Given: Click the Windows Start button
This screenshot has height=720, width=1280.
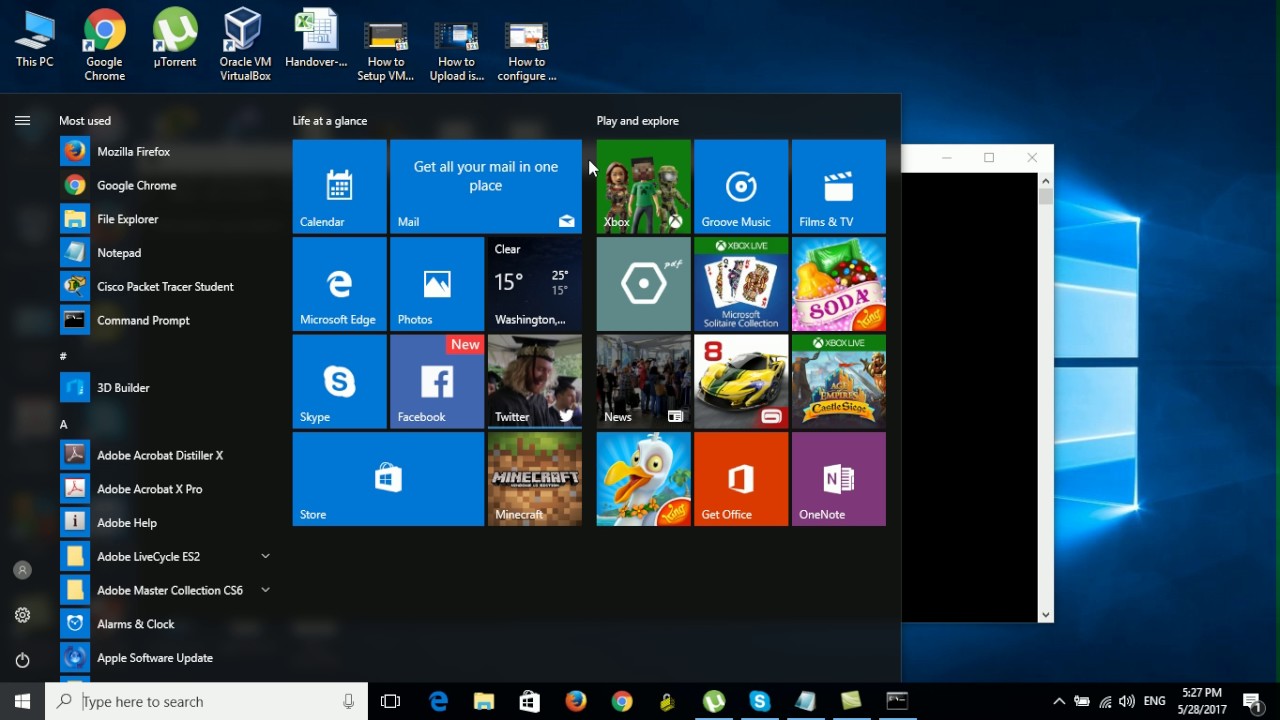Looking at the screenshot, I should 22,702.
